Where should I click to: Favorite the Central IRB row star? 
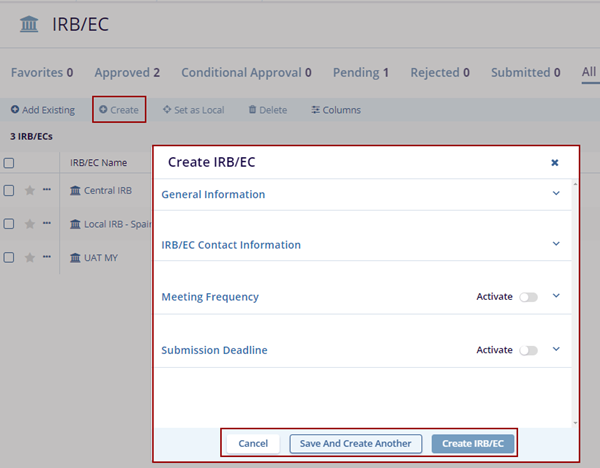[30, 190]
